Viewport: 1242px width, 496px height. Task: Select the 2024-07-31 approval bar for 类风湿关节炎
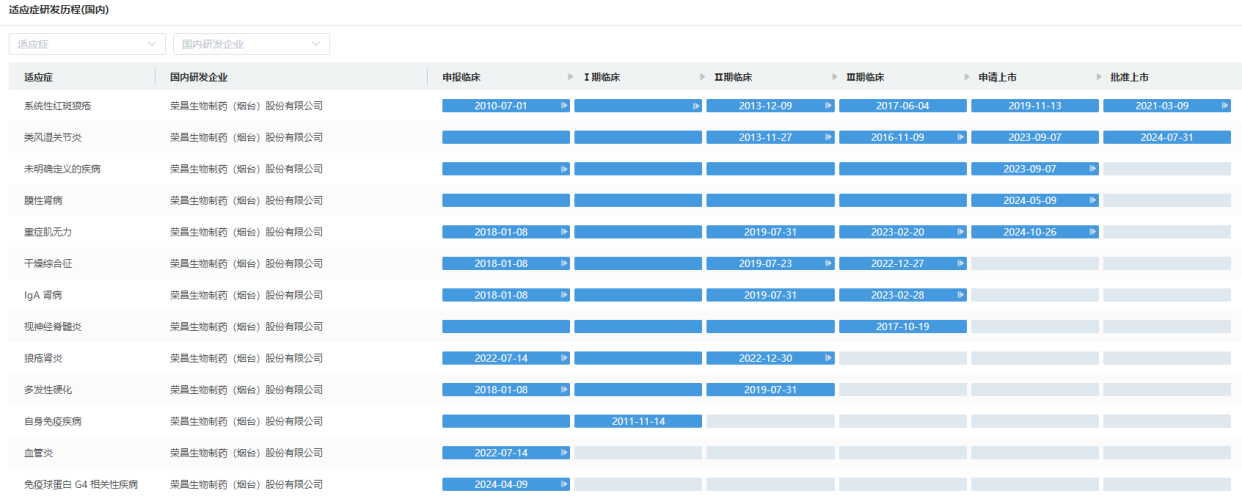point(1166,137)
